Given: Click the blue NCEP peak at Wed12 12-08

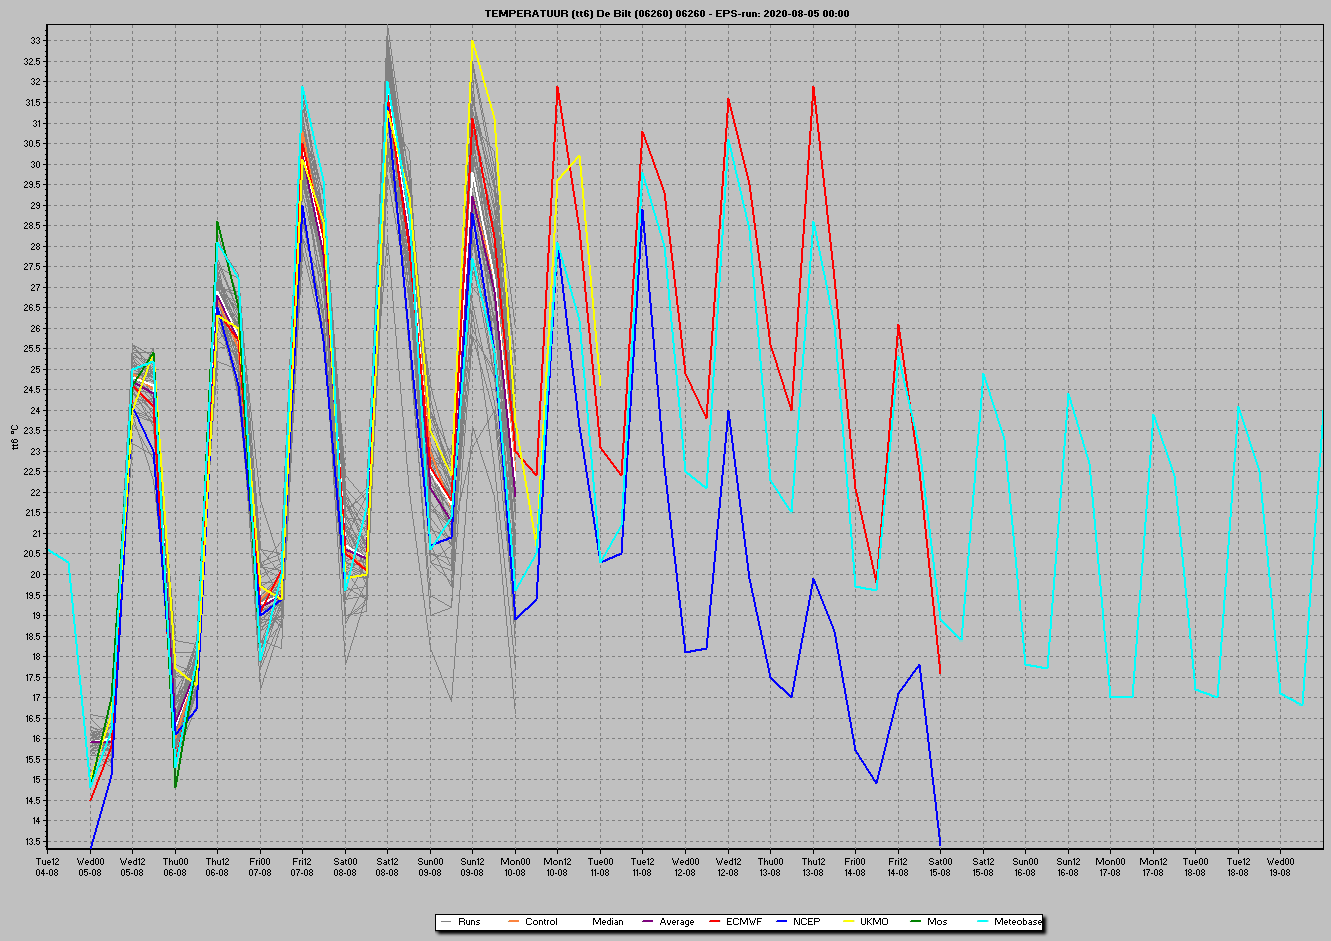Looking at the screenshot, I should [728, 411].
